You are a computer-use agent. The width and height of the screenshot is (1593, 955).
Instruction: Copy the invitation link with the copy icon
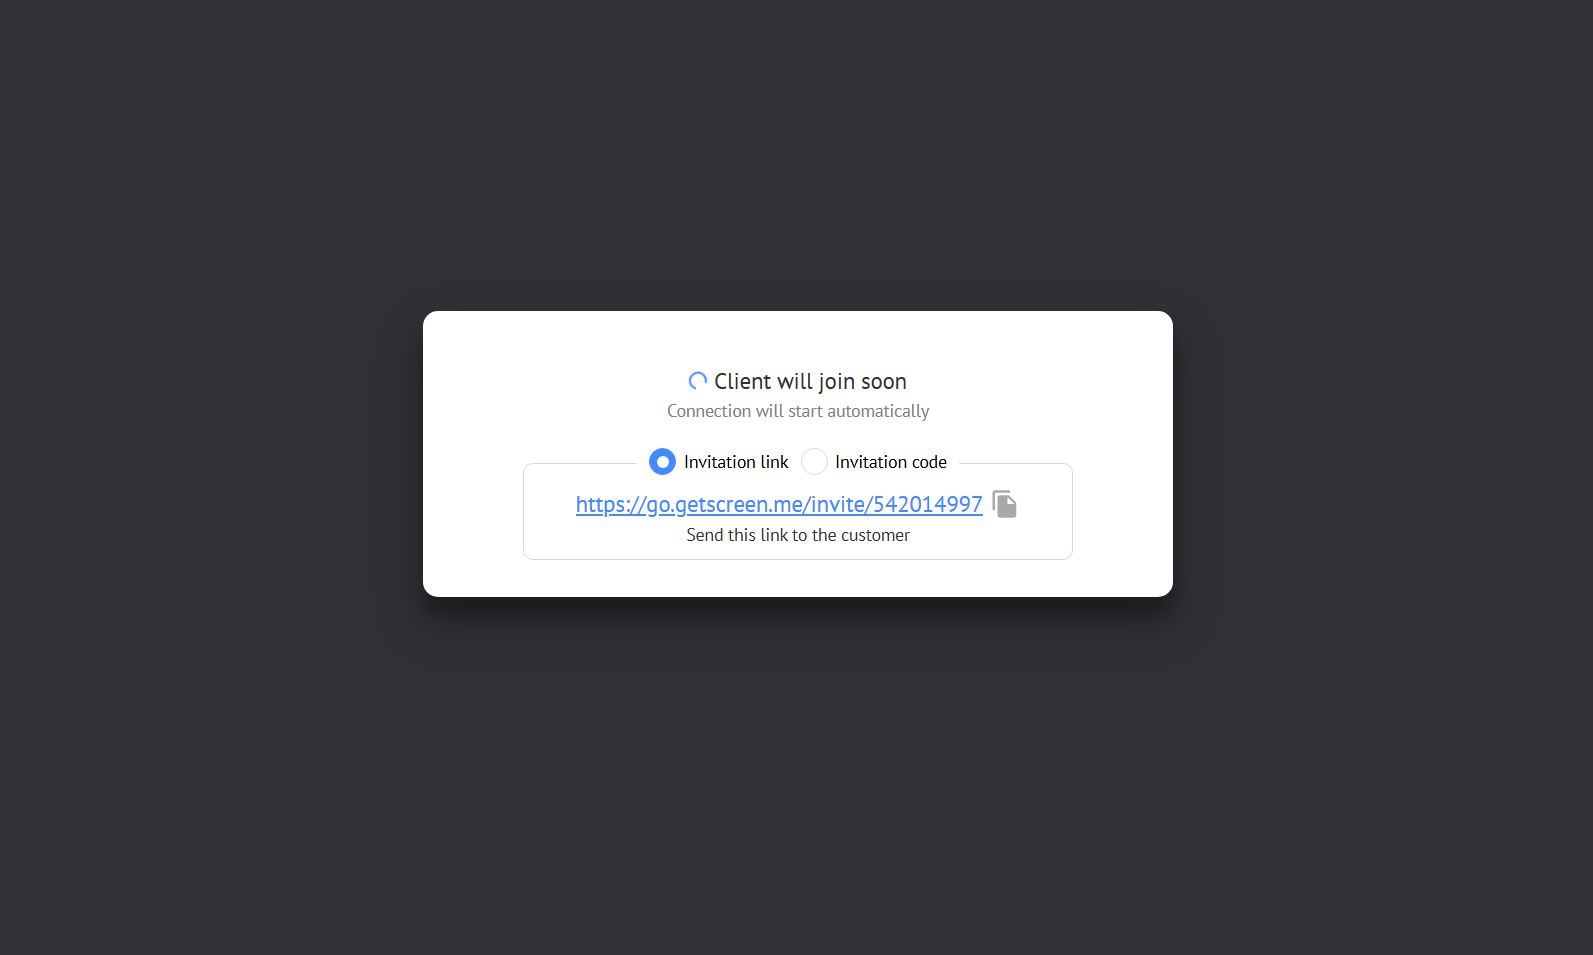pyautogui.click(x=1004, y=504)
